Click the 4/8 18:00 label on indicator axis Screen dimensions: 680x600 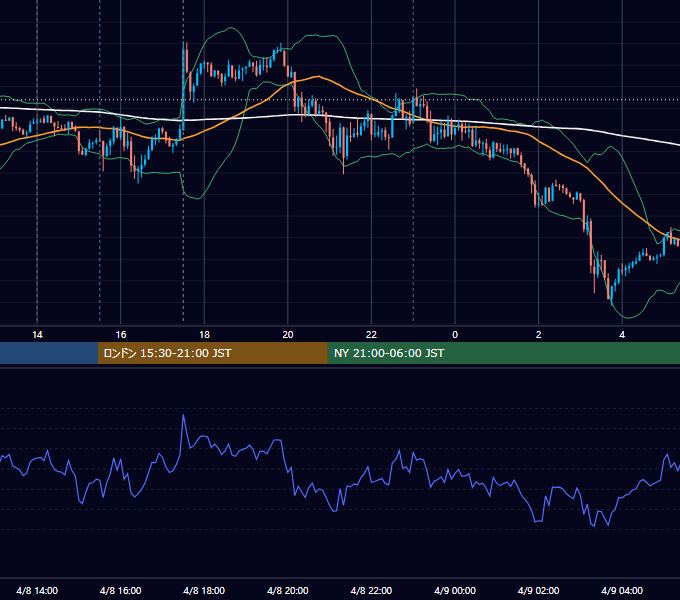[x=204, y=590]
